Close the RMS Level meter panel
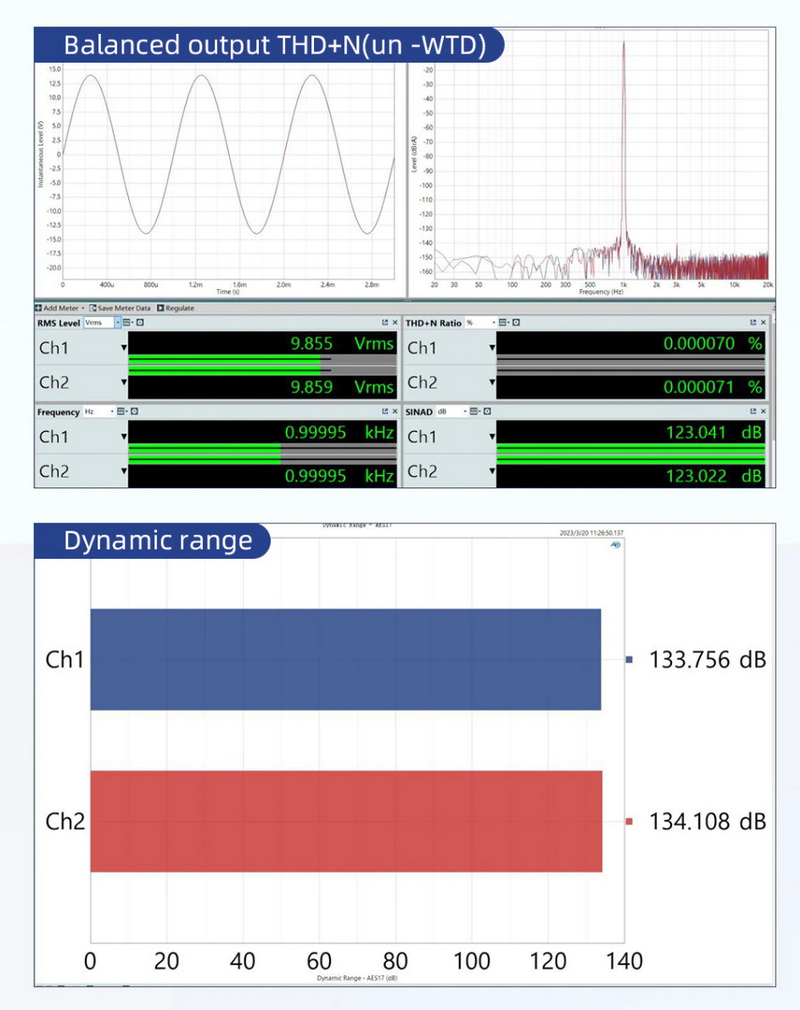The height and width of the screenshot is (1010, 800). (x=394, y=323)
